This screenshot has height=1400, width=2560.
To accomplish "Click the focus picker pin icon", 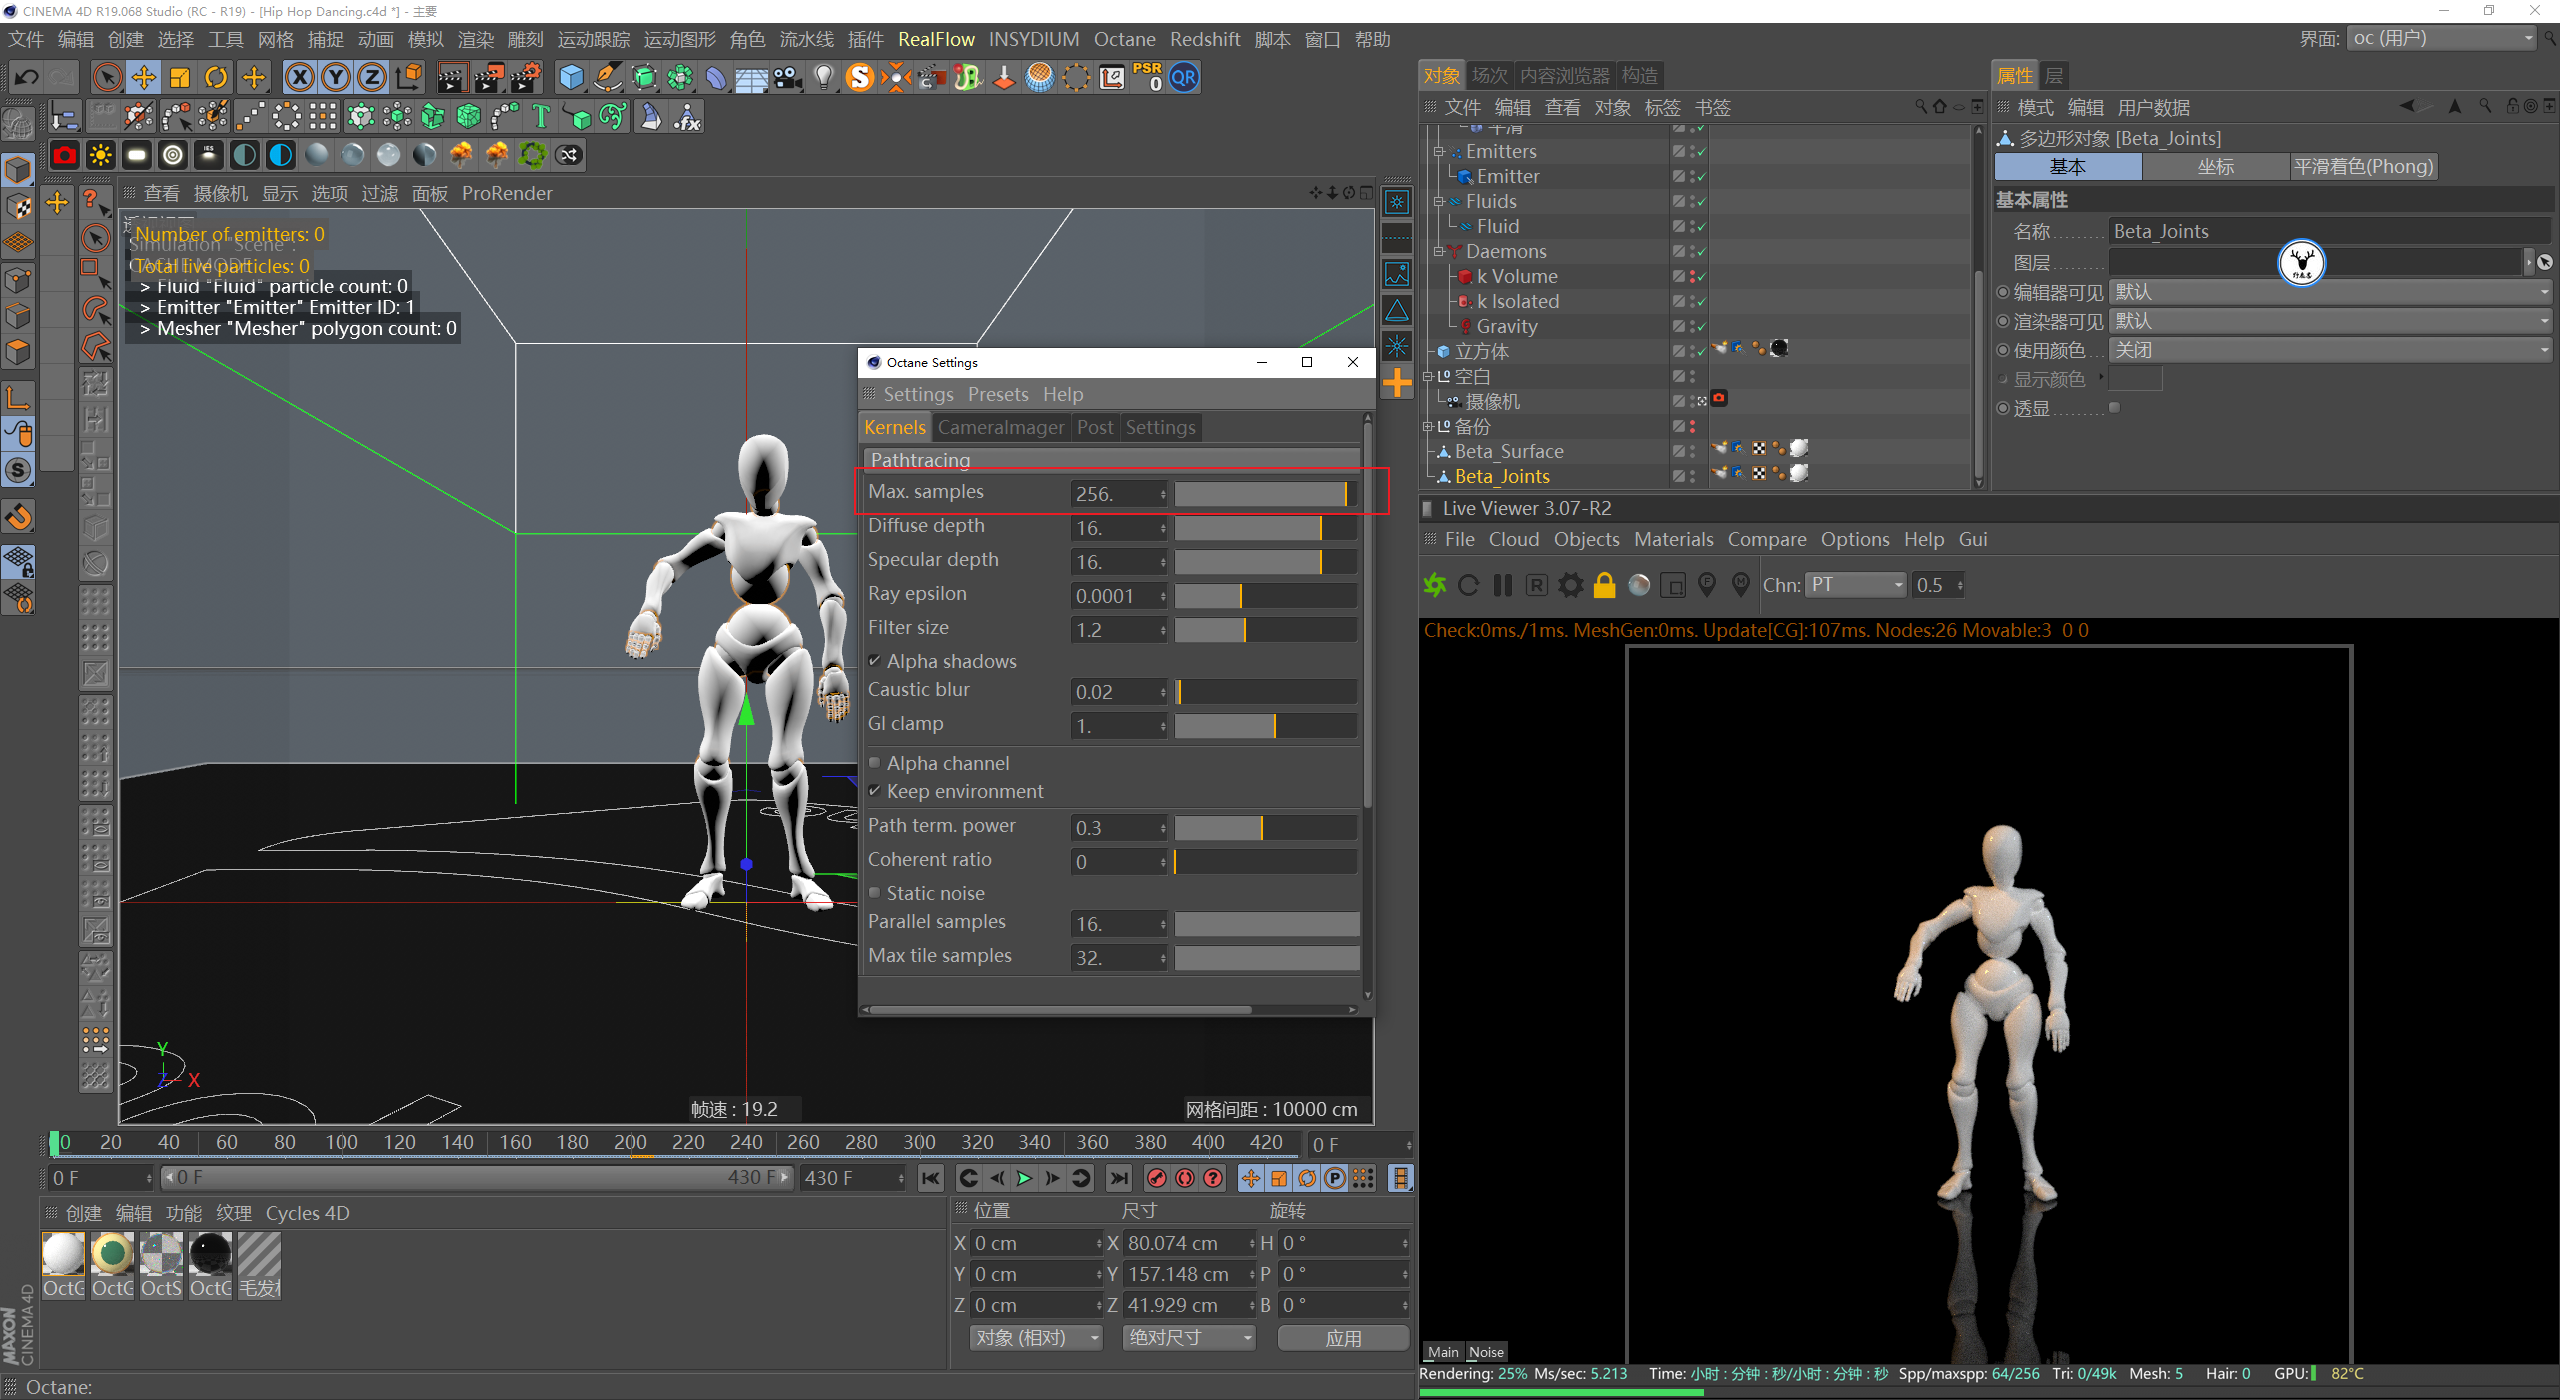I will coord(1707,585).
